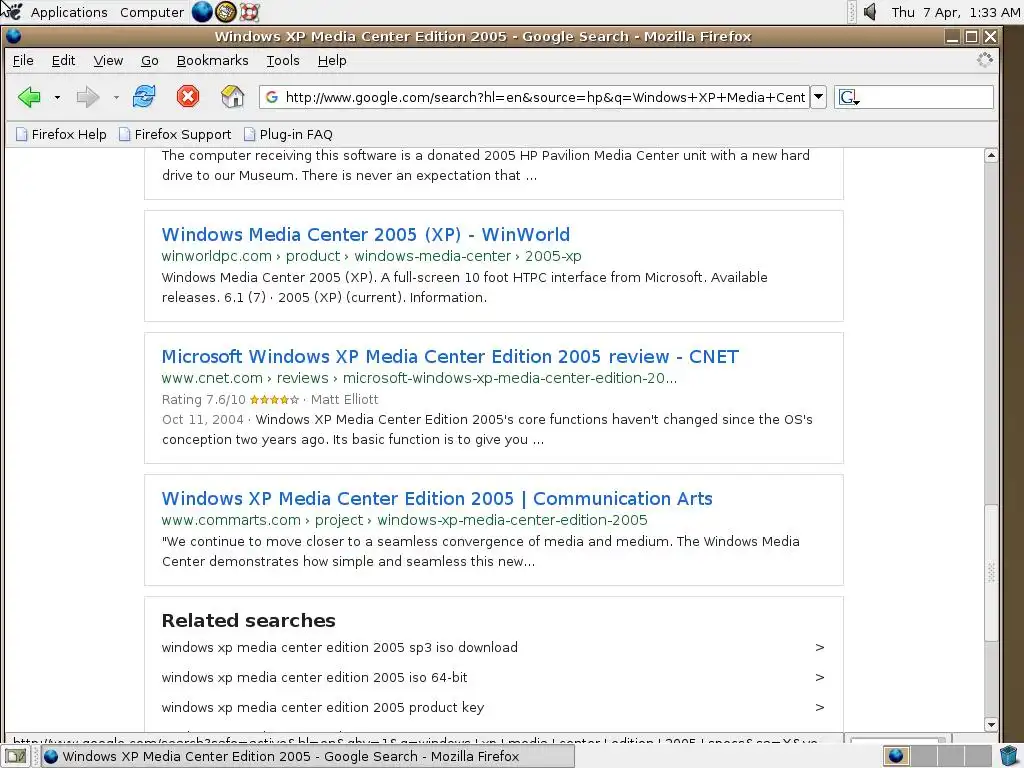
Task: Click the Firefox window menu icon in titlebar
Action: click(13, 37)
